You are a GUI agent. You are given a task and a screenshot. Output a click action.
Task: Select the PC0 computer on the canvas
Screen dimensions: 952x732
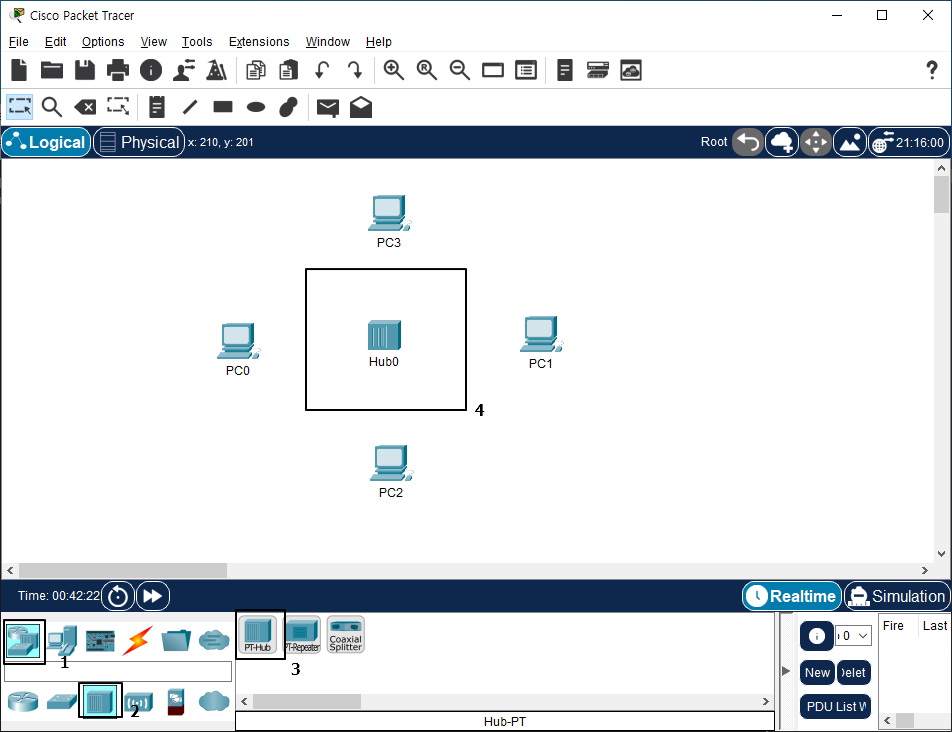(x=238, y=341)
